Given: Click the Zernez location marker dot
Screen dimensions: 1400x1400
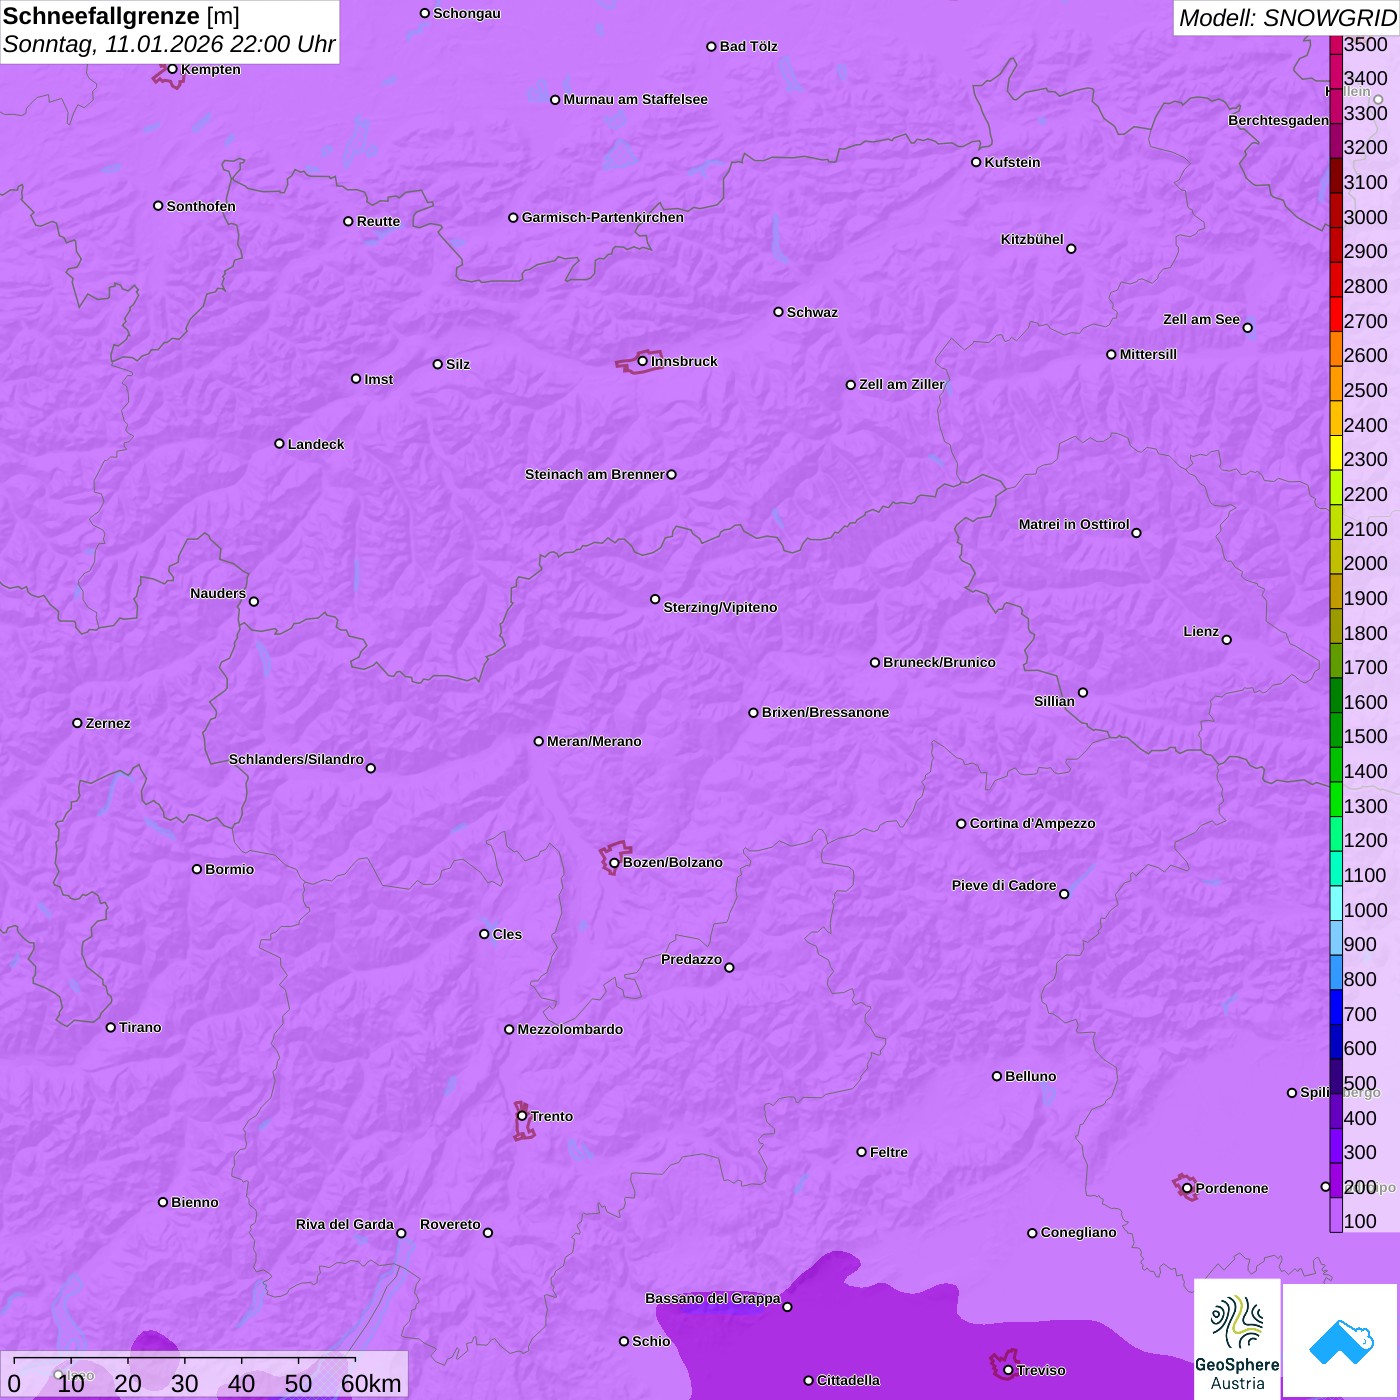Looking at the screenshot, I should (x=78, y=723).
